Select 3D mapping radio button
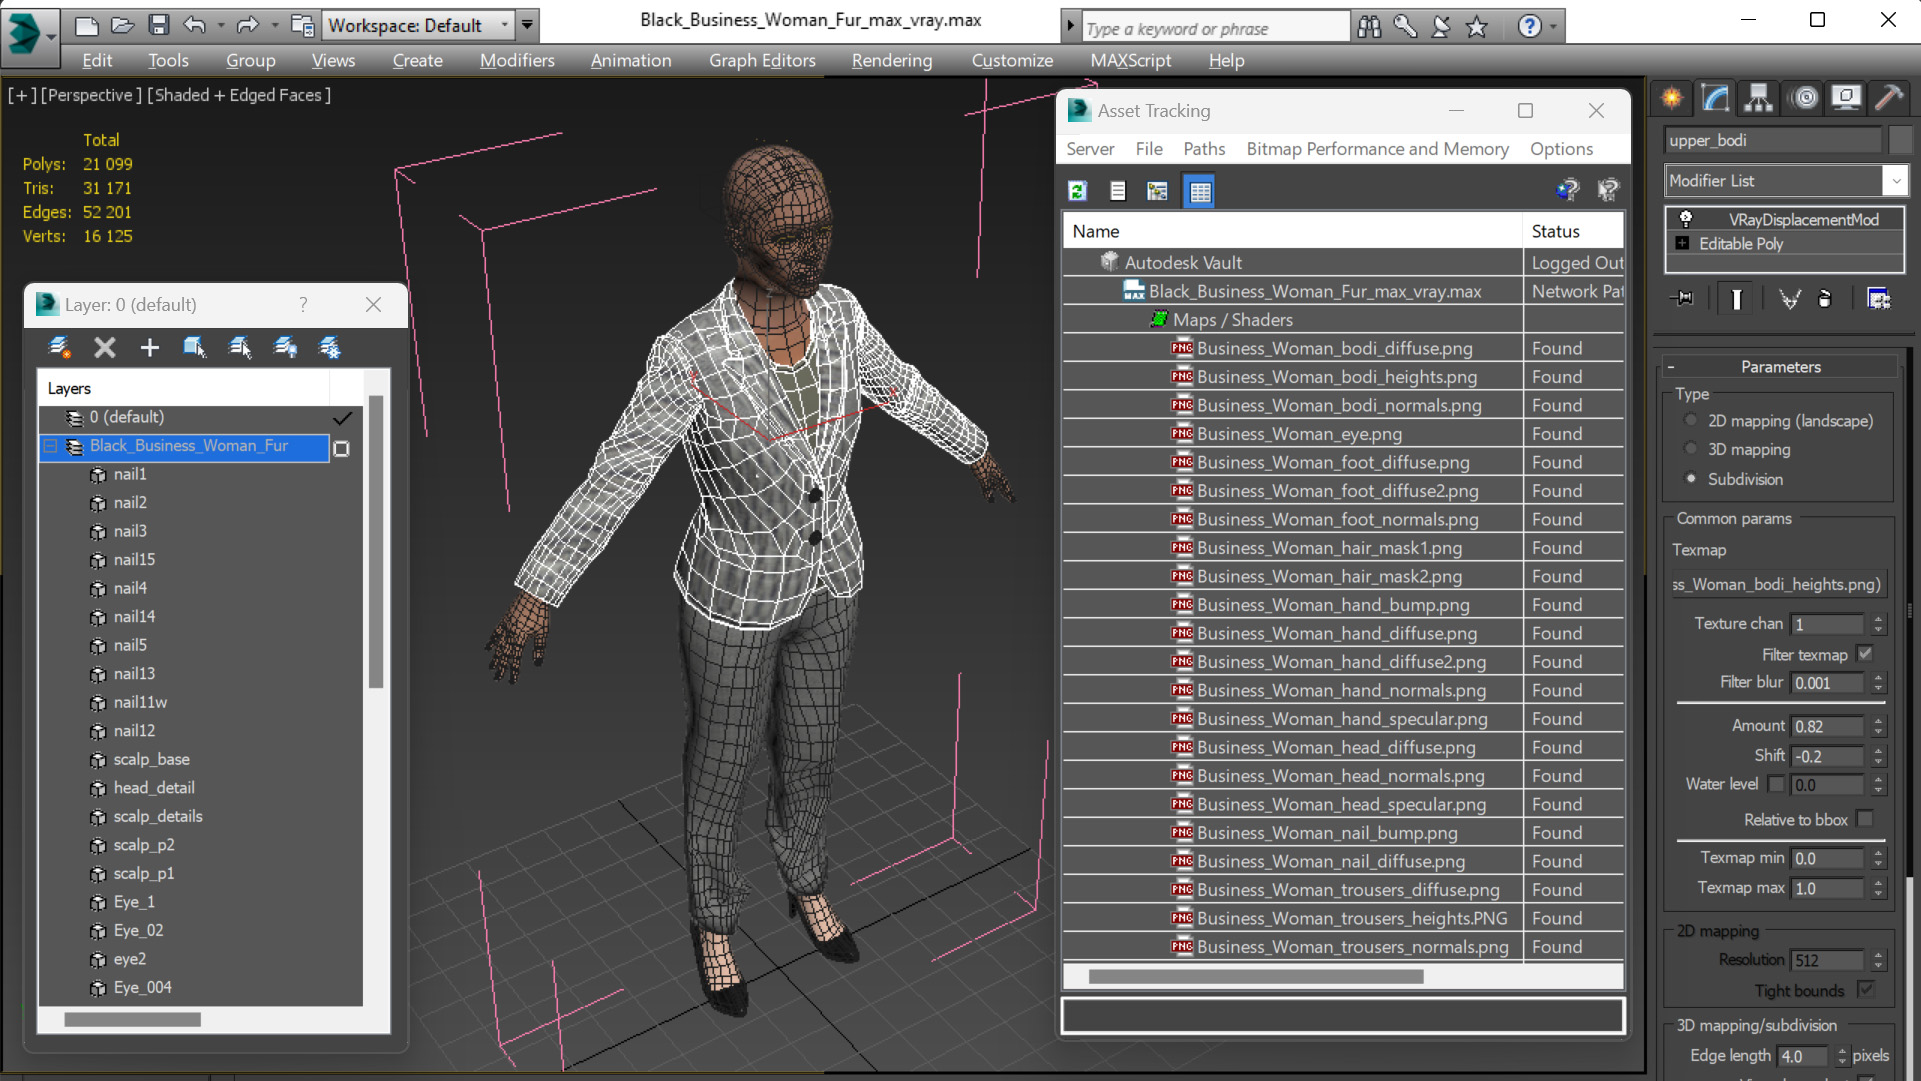The image size is (1921, 1081). click(x=1691, y=450)
